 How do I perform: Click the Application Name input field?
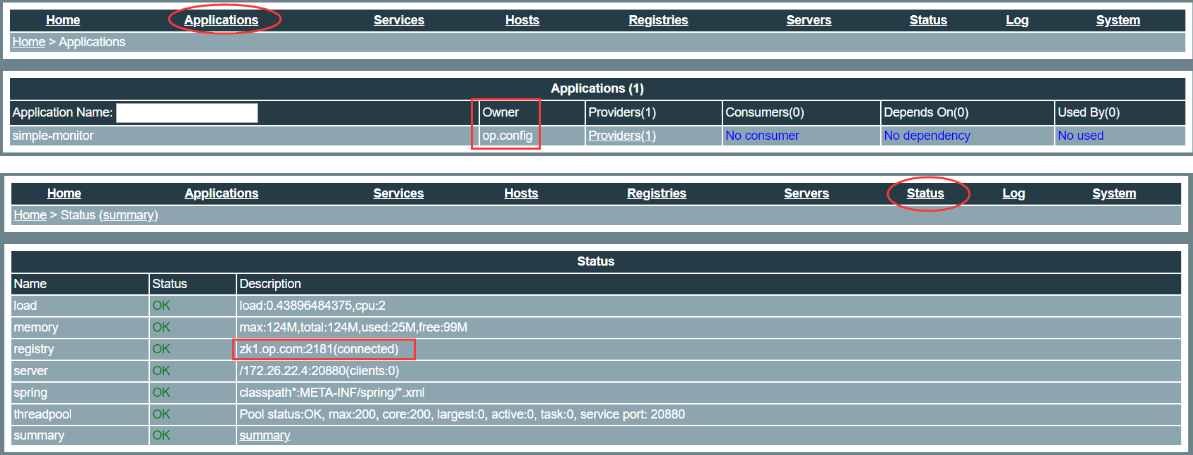(x=187, y=113)
